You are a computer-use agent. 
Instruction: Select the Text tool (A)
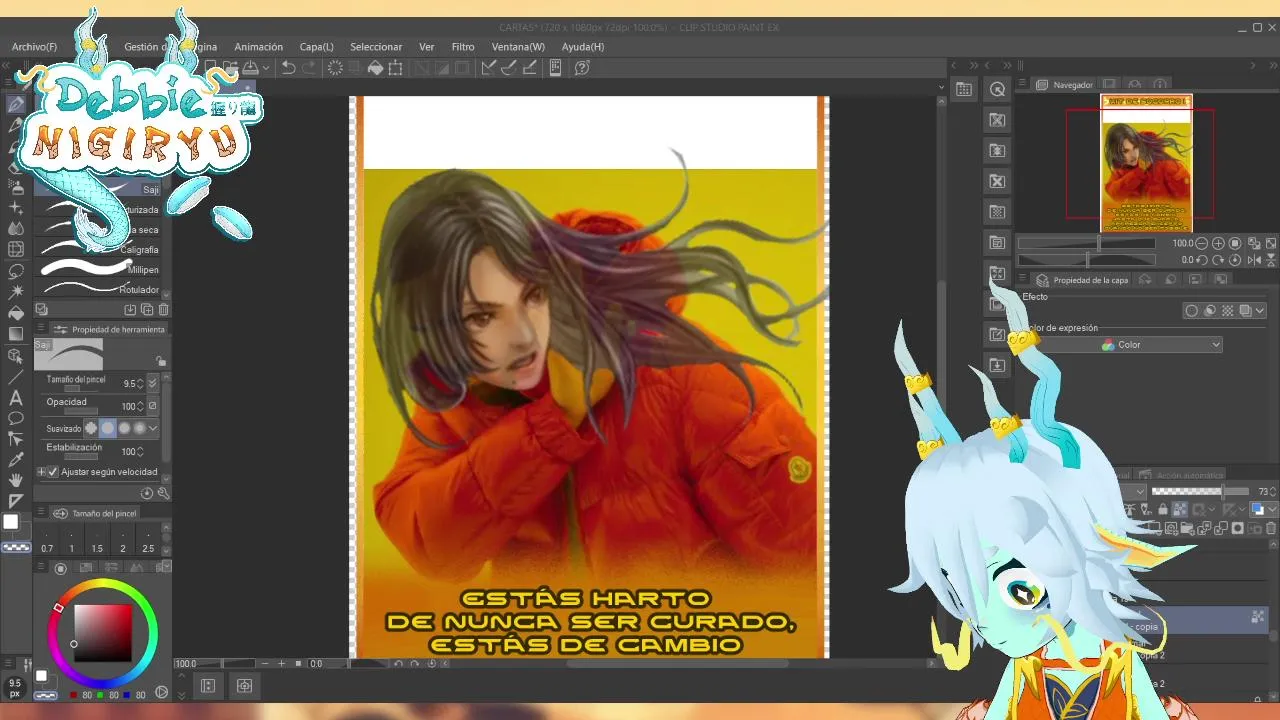tap(16, 397)
